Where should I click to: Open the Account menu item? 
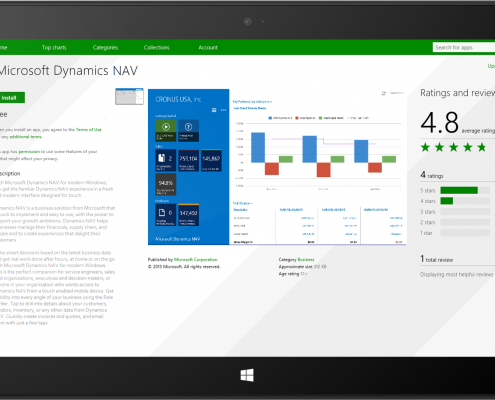[208, 47]
